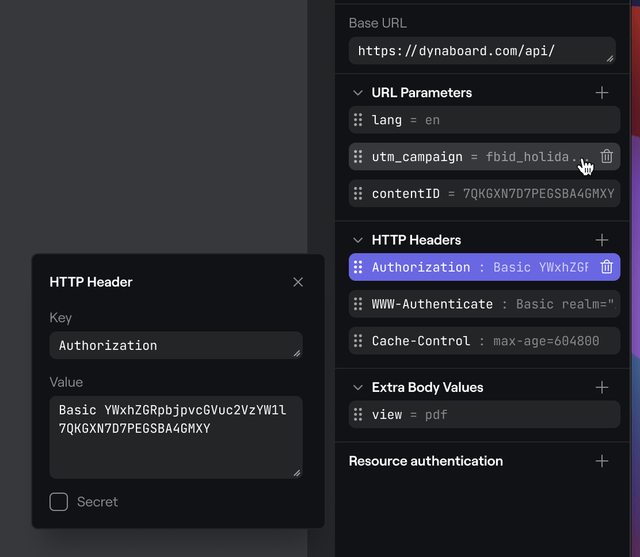
Task: Select the contentID parameter row
Action: [x=492, y=194]
